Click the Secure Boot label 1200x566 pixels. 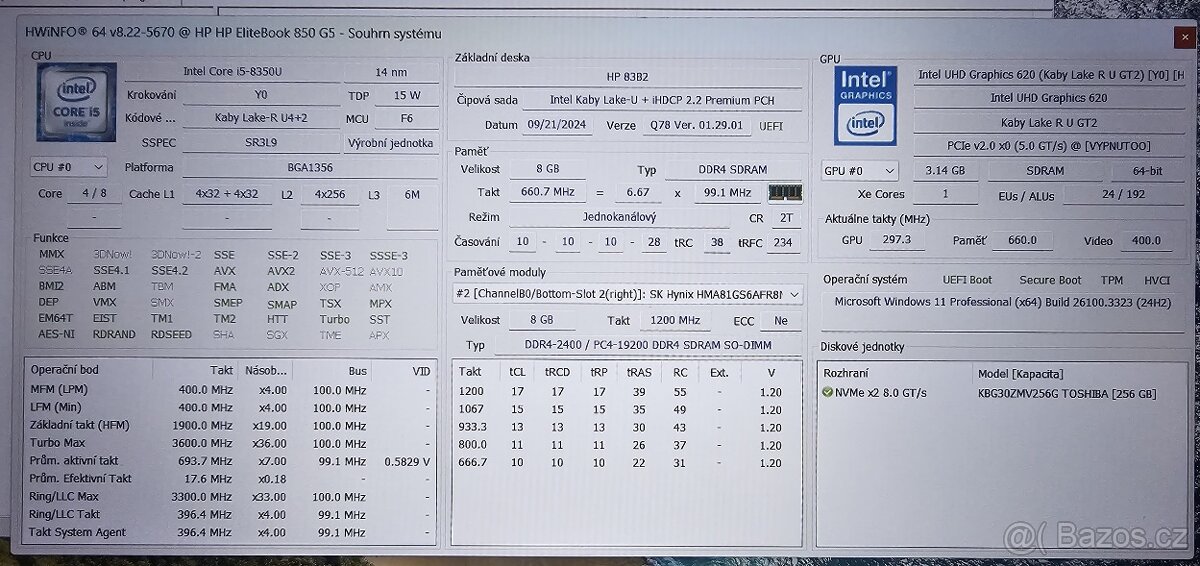click(x=1050, y=280)
